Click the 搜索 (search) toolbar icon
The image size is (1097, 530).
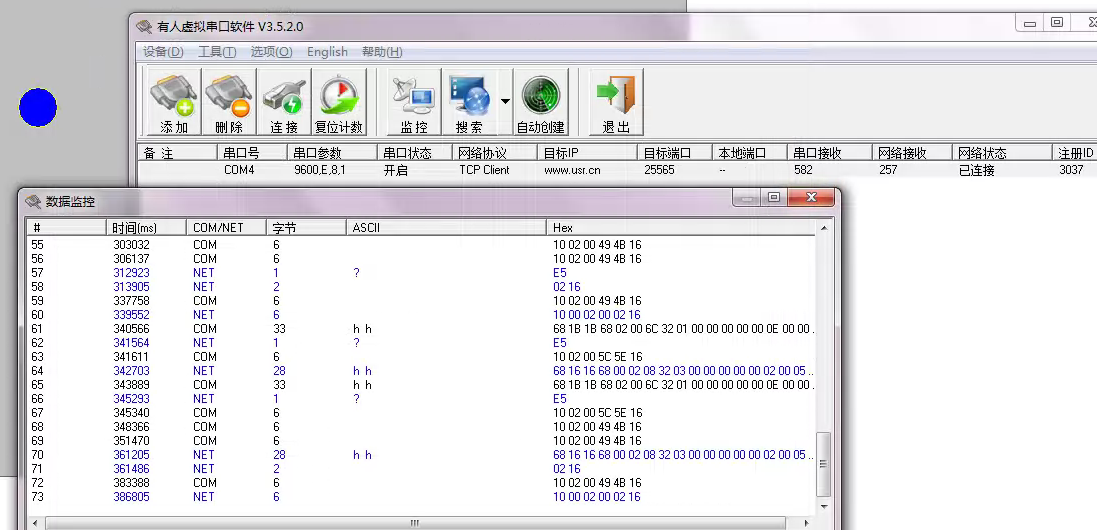(469, 102)
